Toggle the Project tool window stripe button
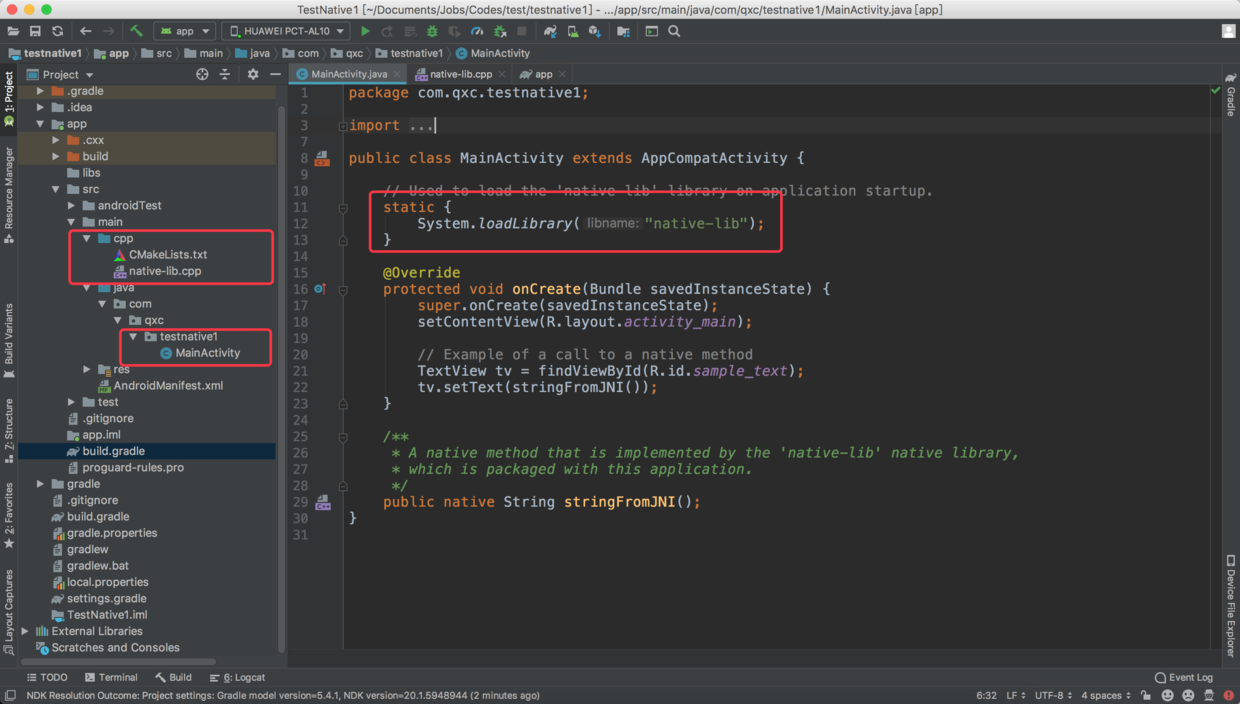Screen dimensions: 1240x704 tap(9, 98)
